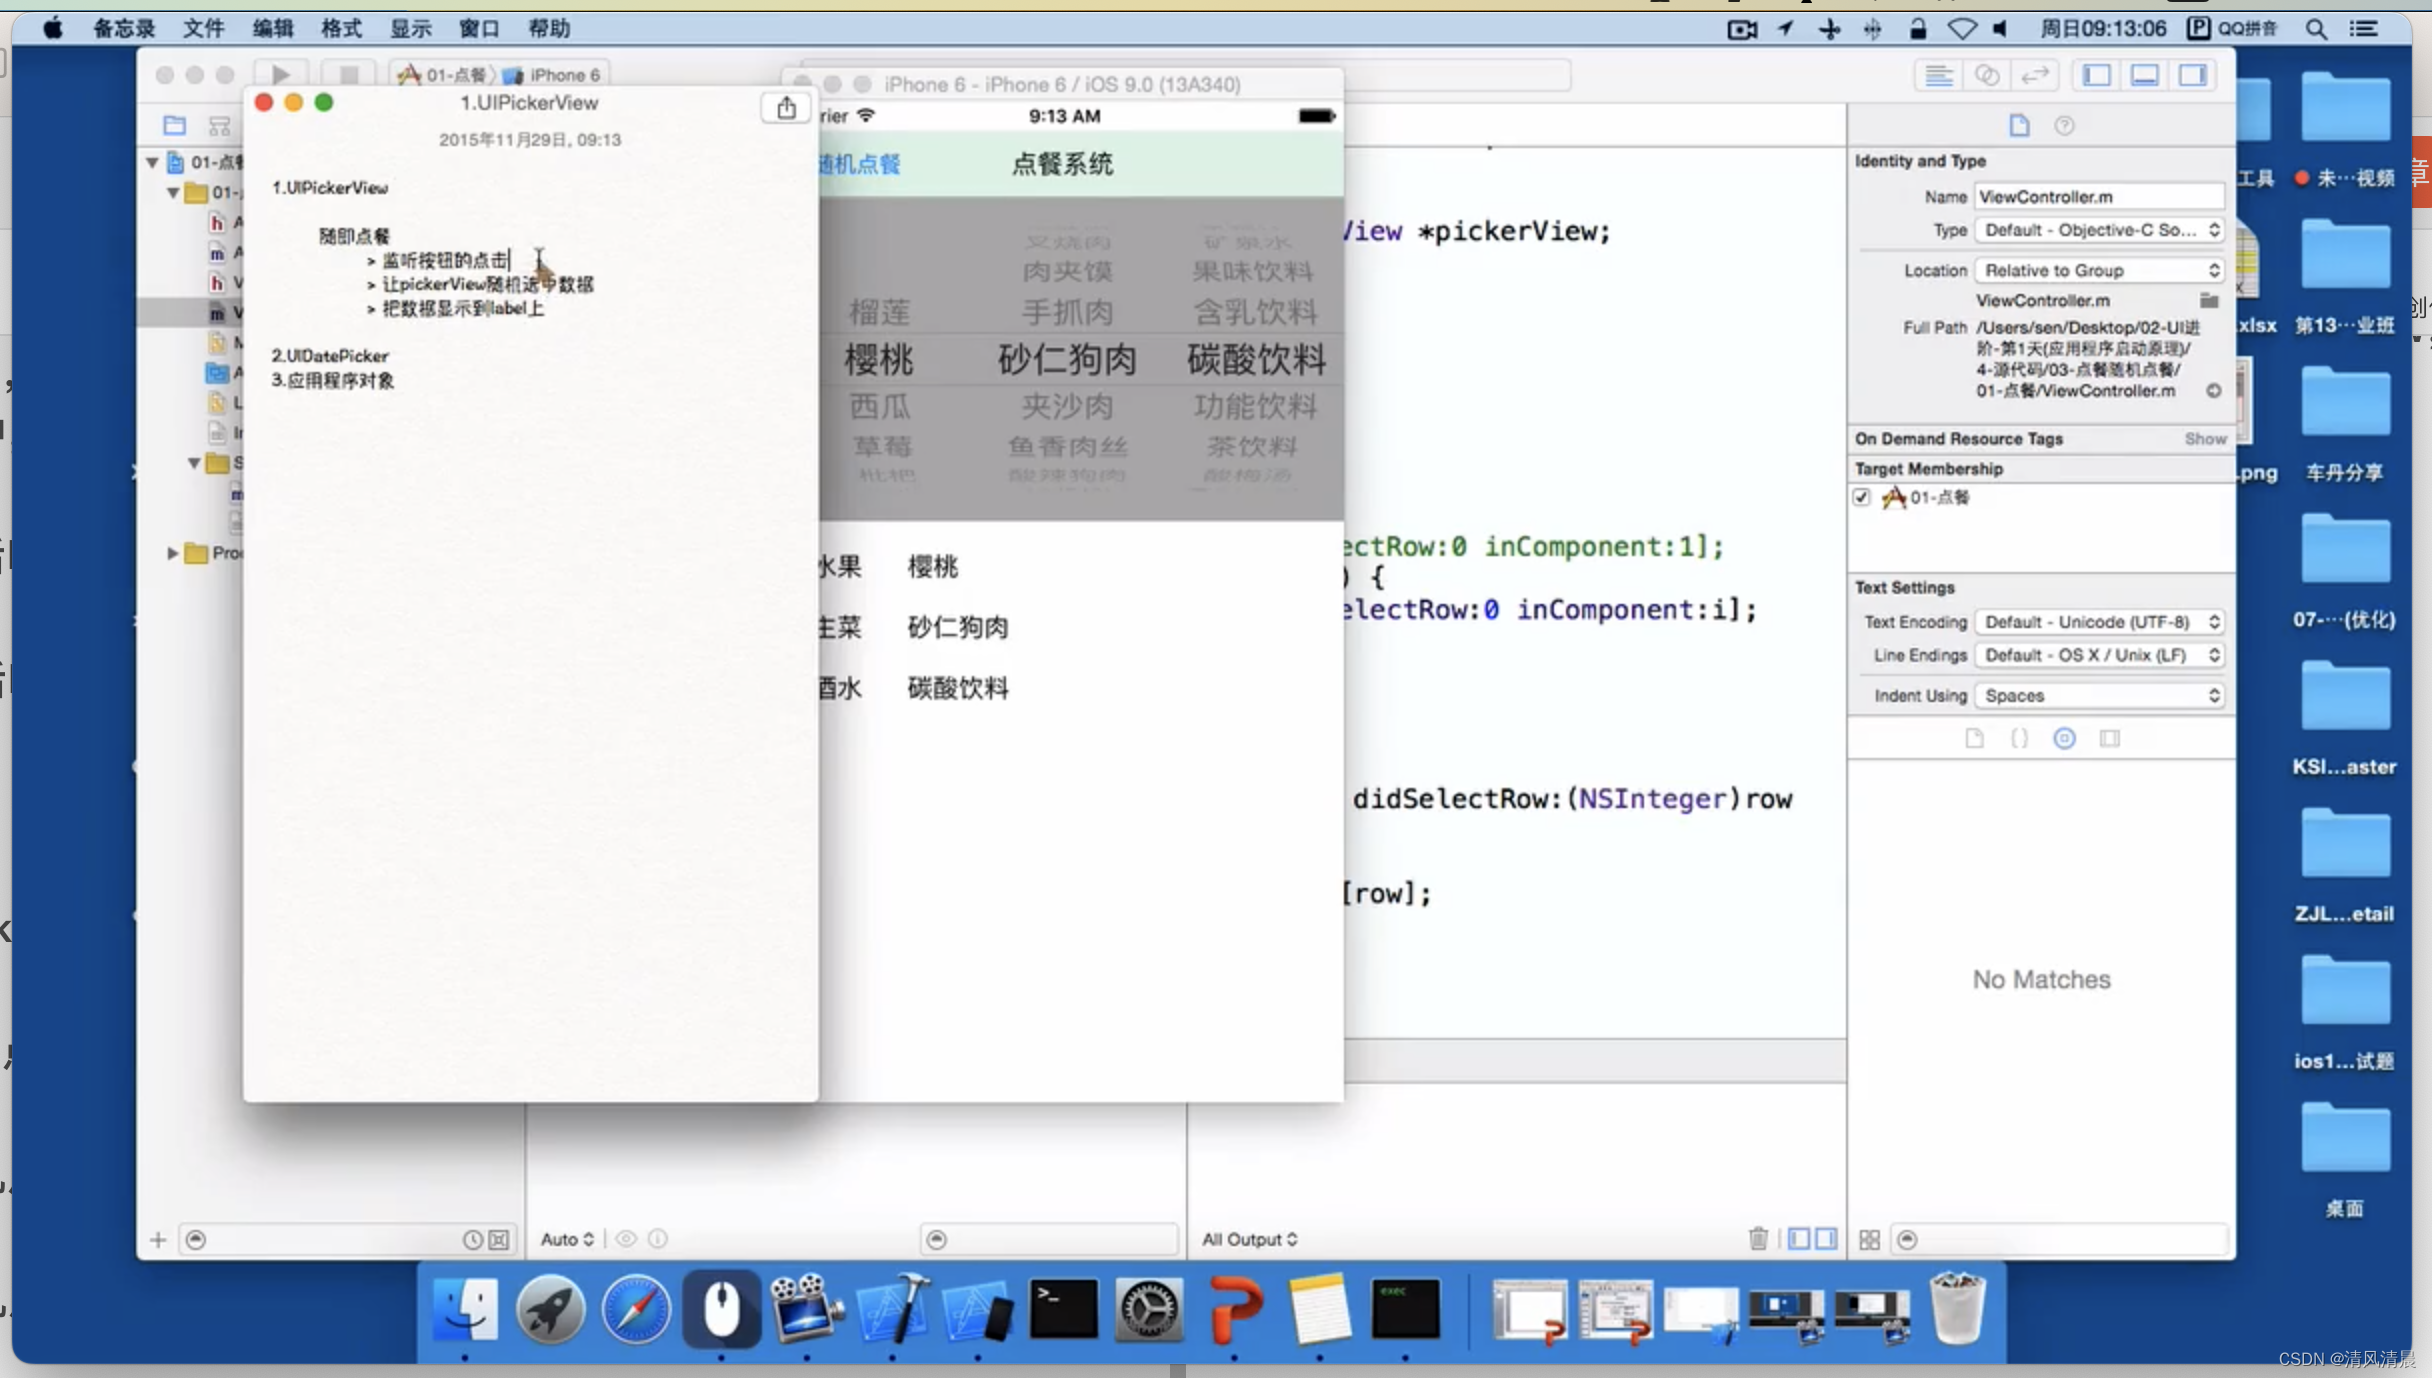Click the plus button under the navigator
Image resolution: width=2432 pixels, height=1378 pixels.
(x=158, y=1240)
